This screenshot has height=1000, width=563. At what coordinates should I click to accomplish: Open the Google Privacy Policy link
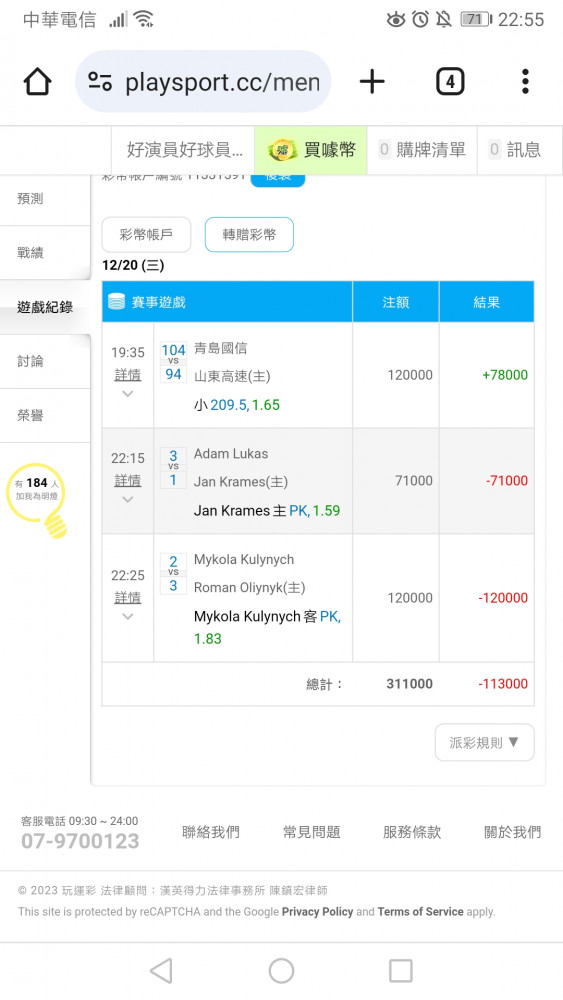[x=318, y=911]
